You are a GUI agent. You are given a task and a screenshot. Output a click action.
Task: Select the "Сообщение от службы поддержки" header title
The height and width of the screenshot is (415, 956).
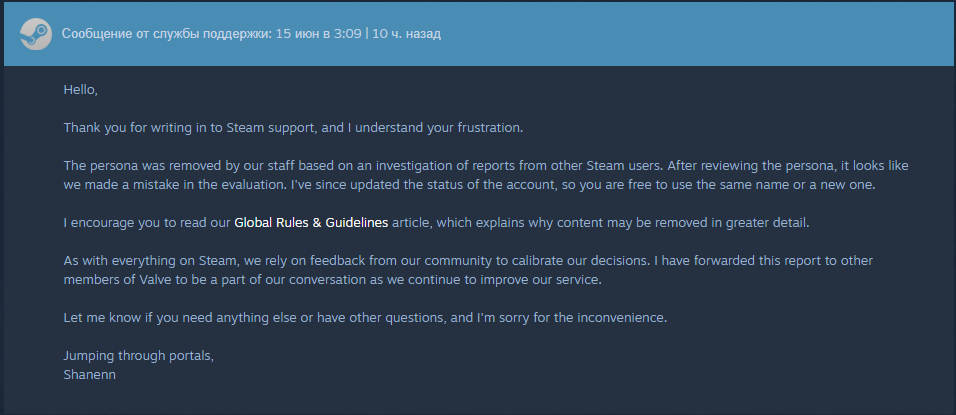tap(167, 34)
